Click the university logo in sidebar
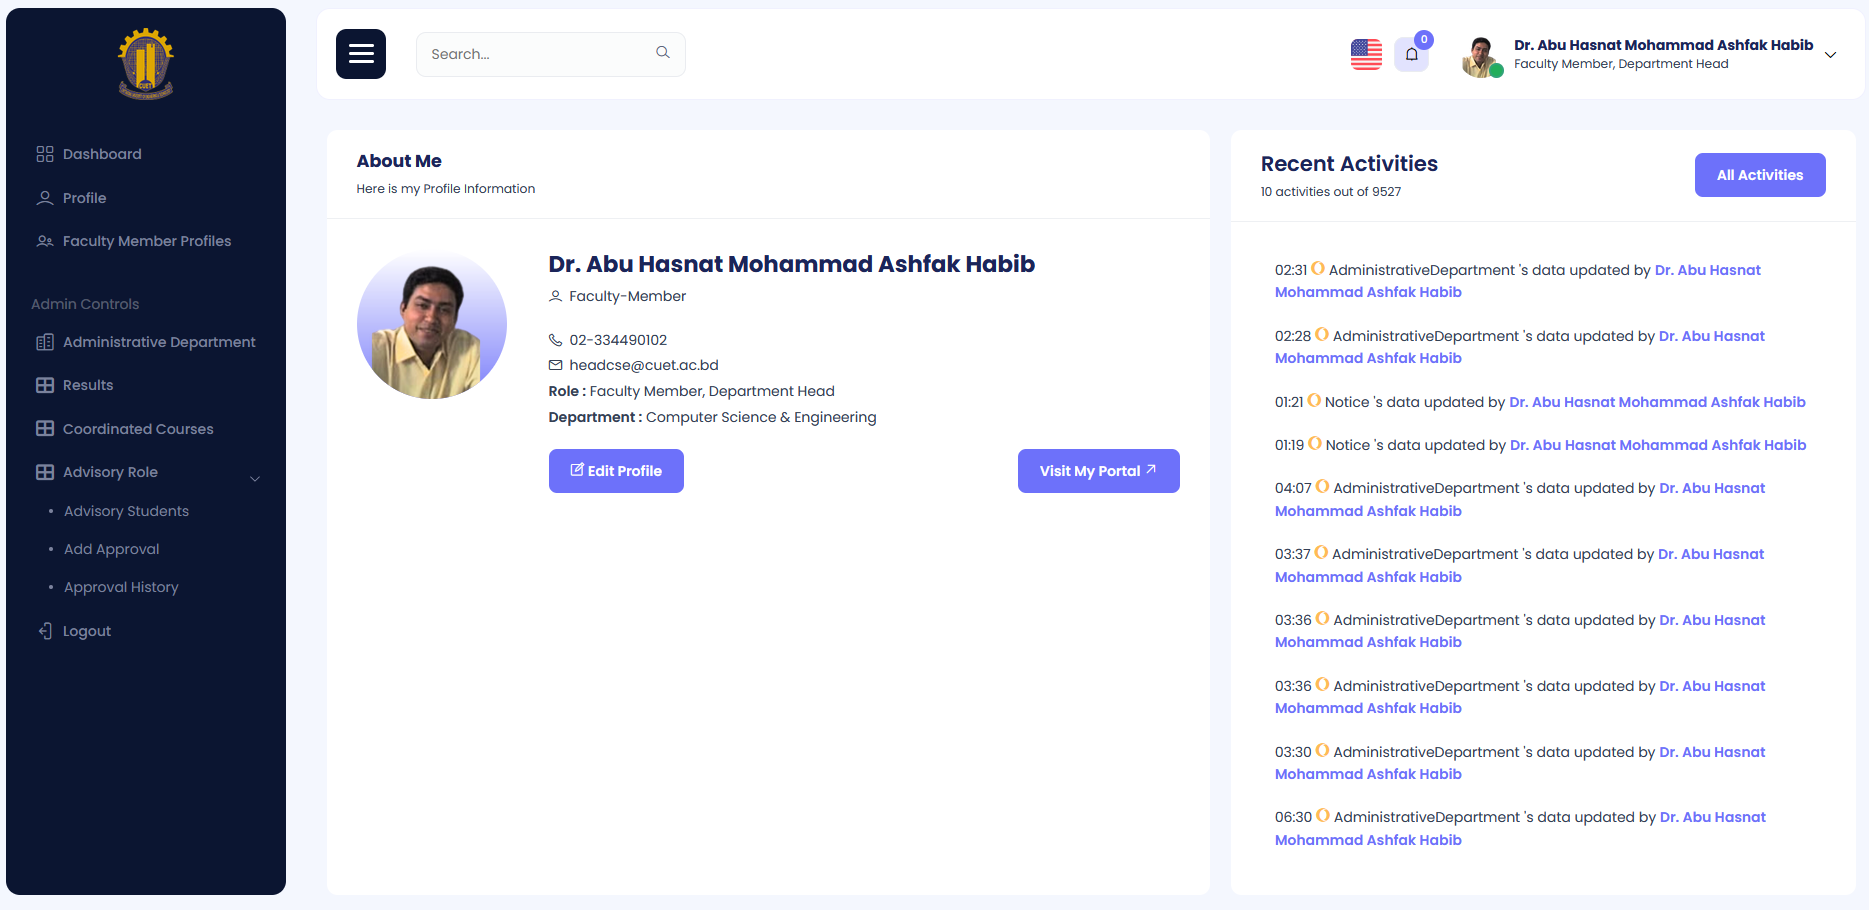The image size is (1869, 910). 146,63
